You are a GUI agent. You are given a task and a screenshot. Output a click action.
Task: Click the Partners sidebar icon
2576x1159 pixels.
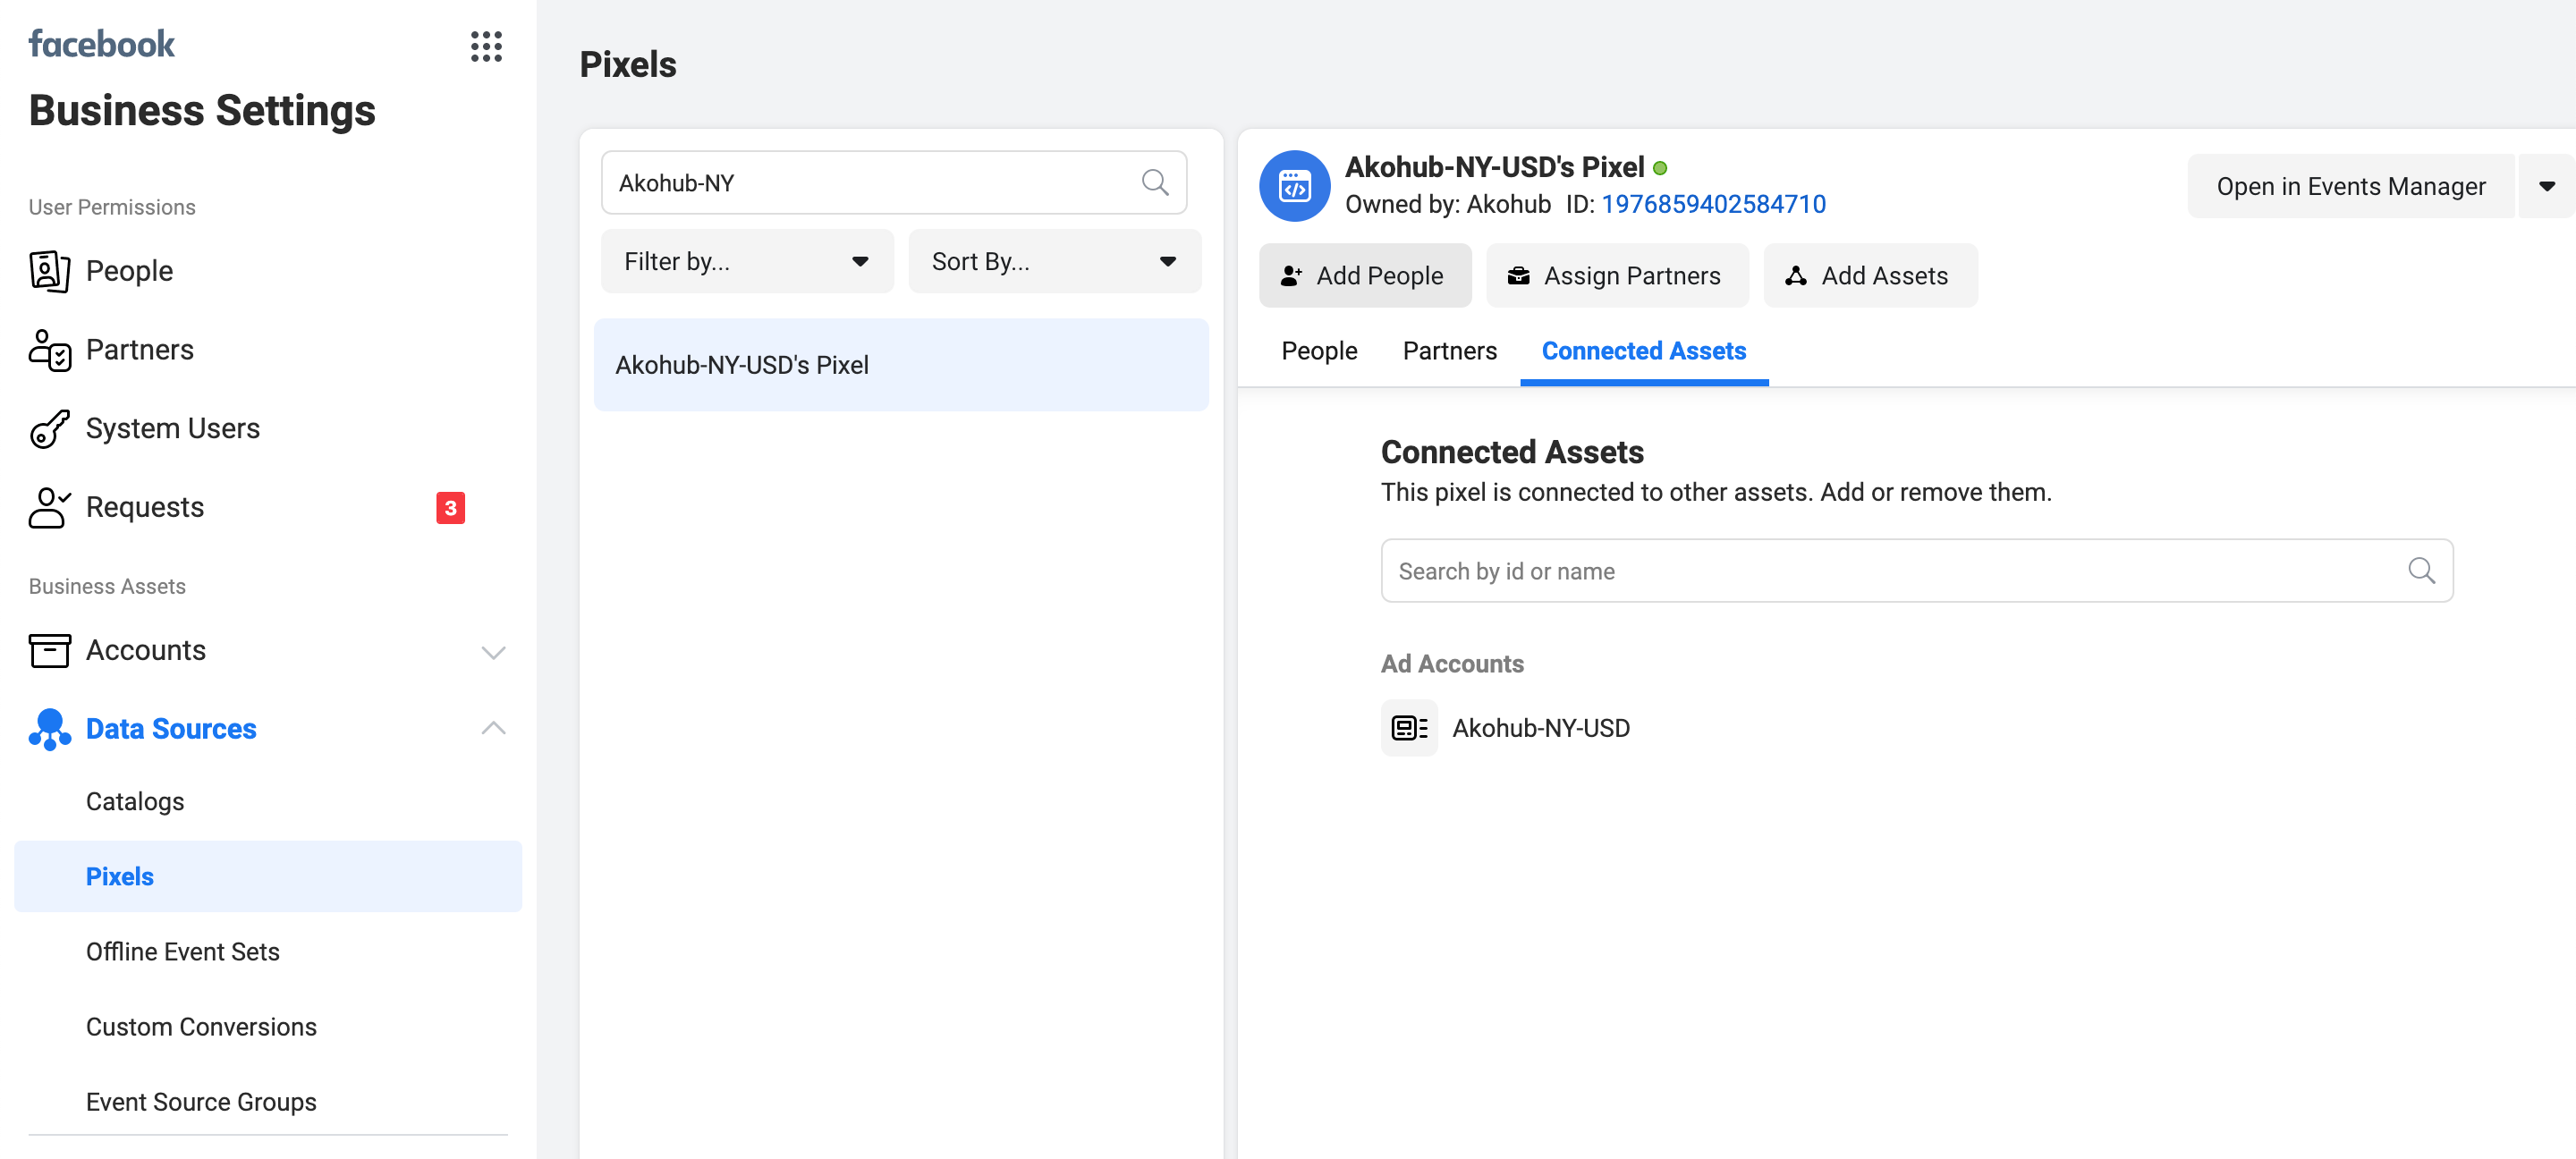coord(49,350)
